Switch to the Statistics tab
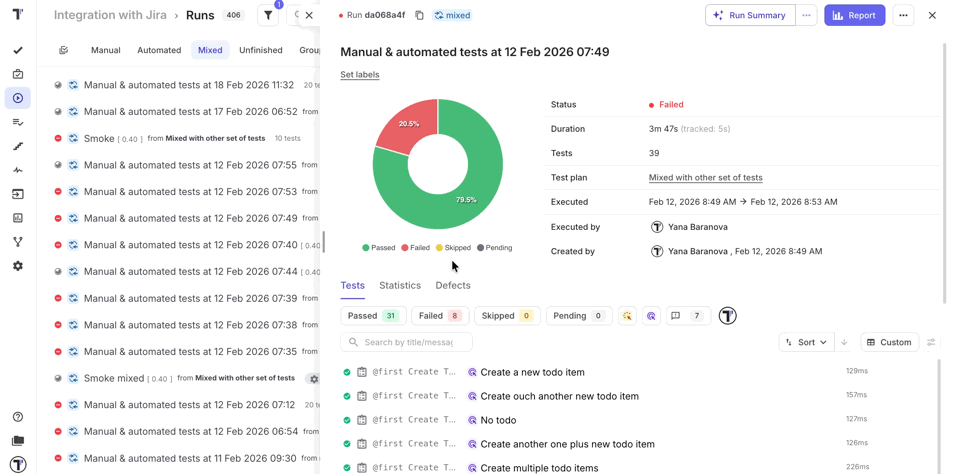The image size is (960, 474). tap(400, 286)
